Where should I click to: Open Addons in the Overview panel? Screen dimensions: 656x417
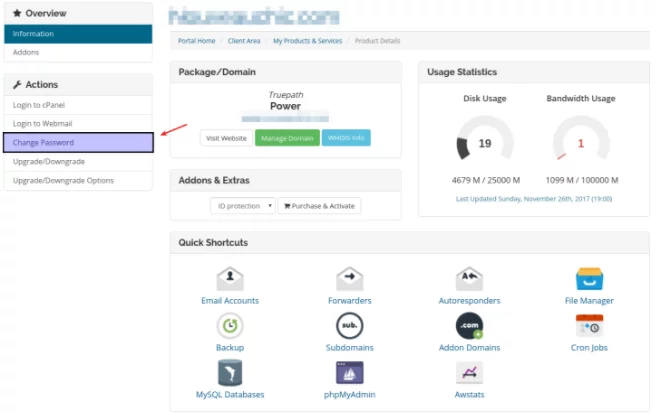78,52
